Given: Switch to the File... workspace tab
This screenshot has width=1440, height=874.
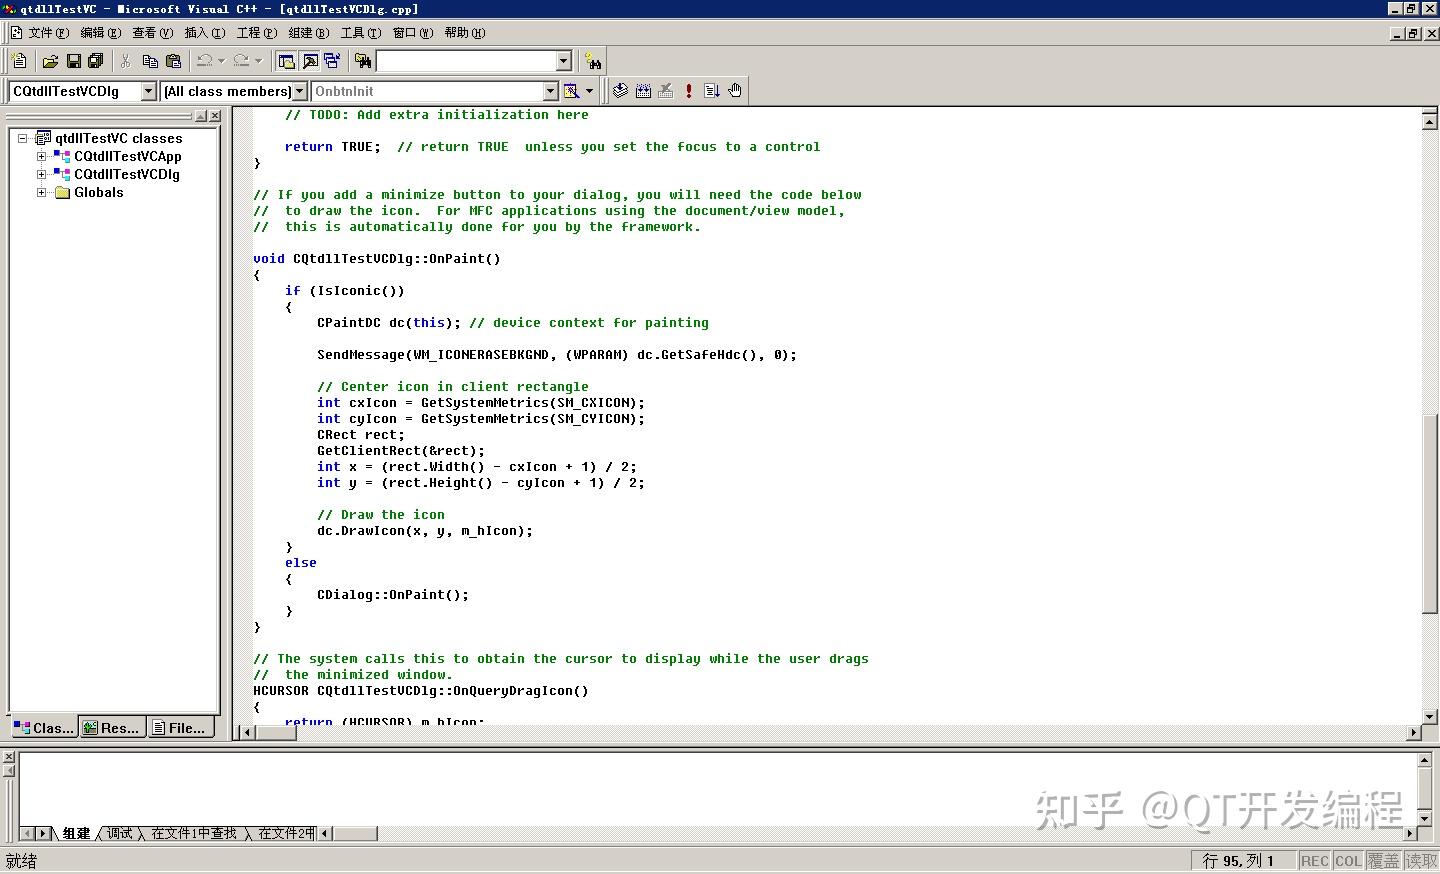Looking at the screenshot, I should pyautogui.click(x=180, y=727).
